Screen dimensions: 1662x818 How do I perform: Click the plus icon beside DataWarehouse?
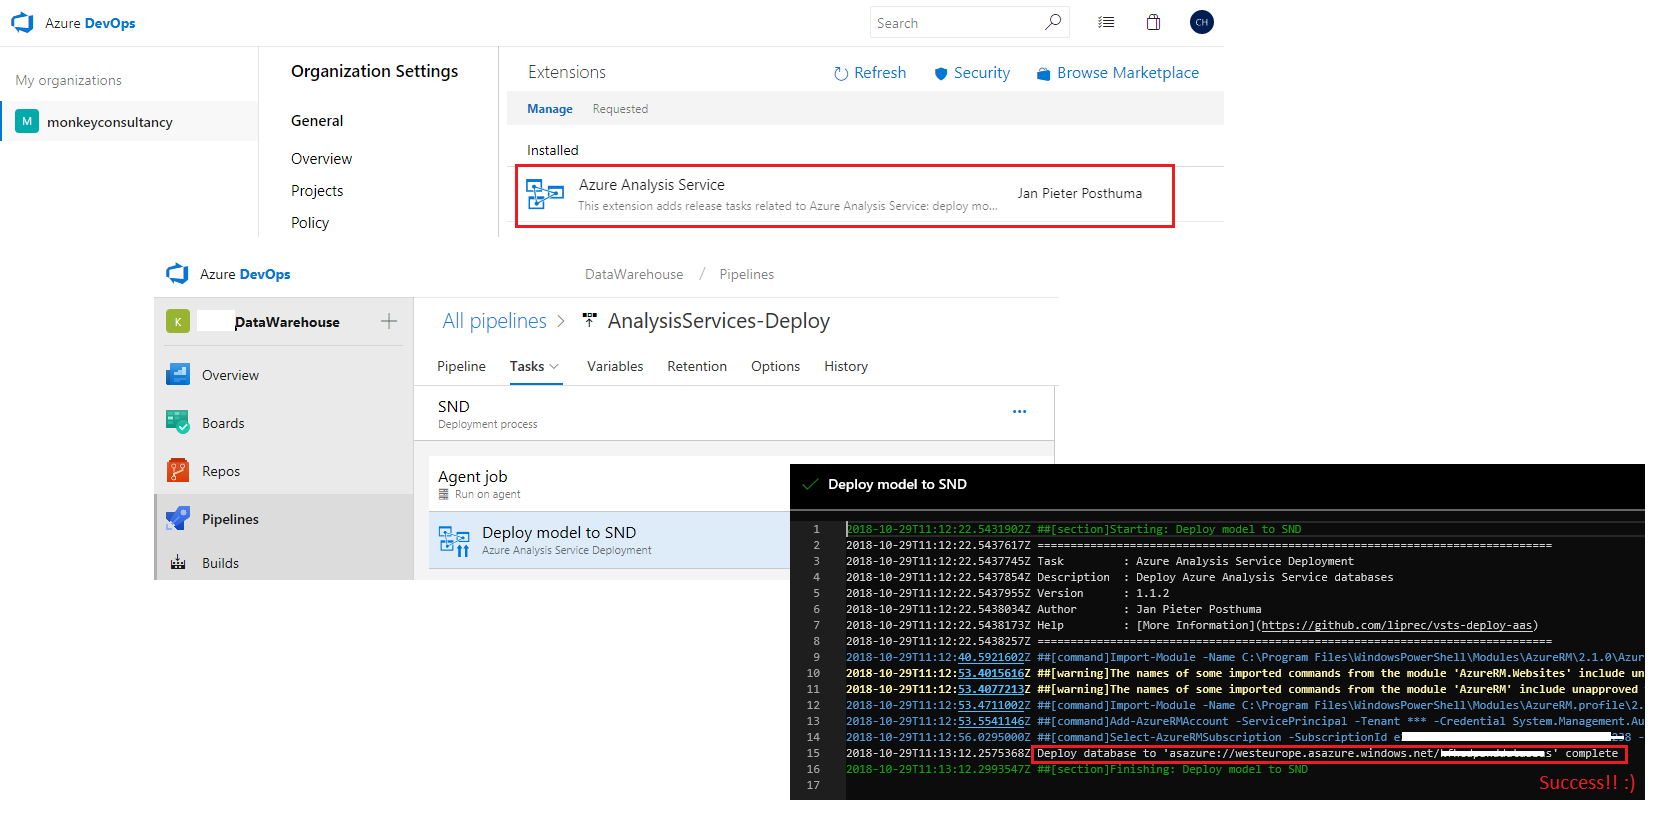click(389, 321)
